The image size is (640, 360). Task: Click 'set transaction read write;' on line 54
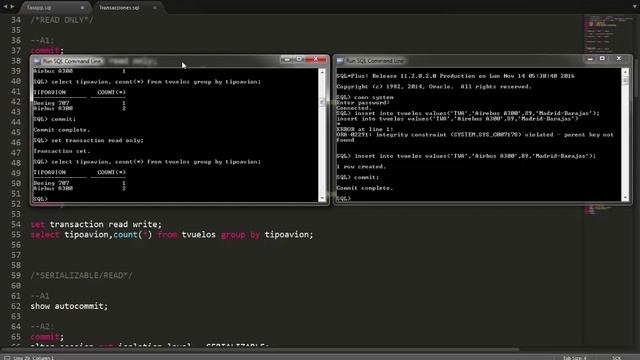pyautogui.click(x=96, y=224)
